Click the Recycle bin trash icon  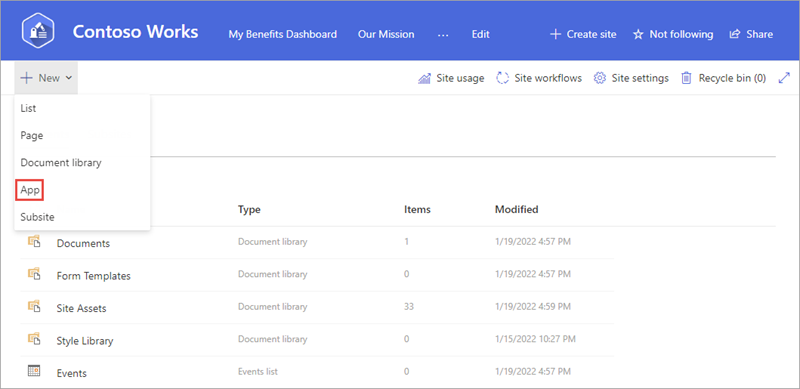coord(687,78)
